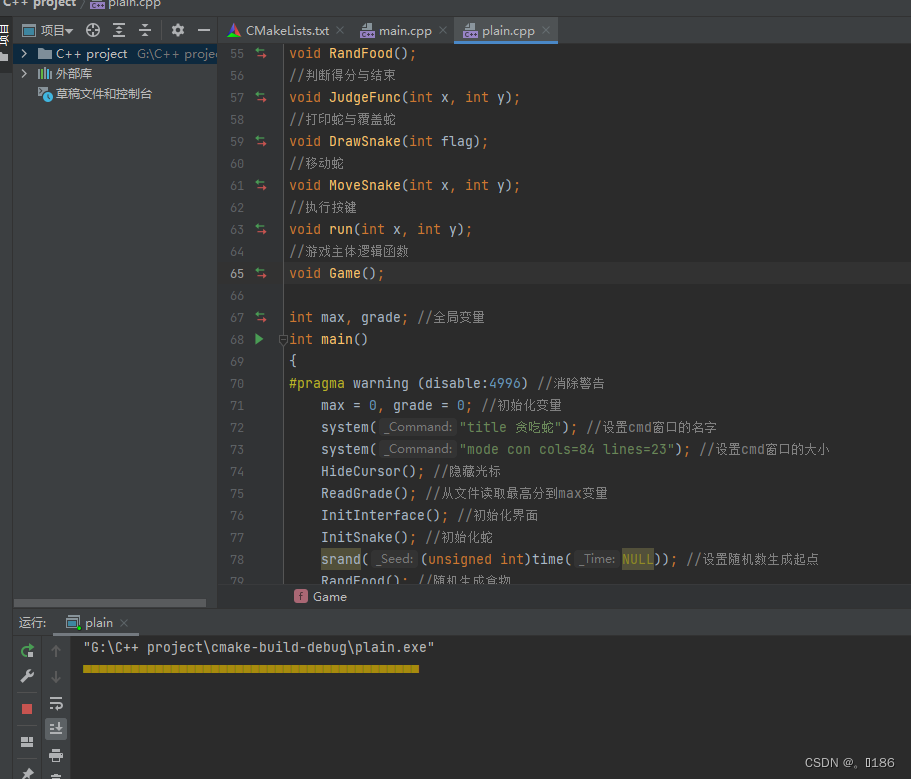Image resolution: width=911 pixels, height=779 pixels.
Task: Rerun plain with green rerun icon
Action: click(x=27, y=651)
